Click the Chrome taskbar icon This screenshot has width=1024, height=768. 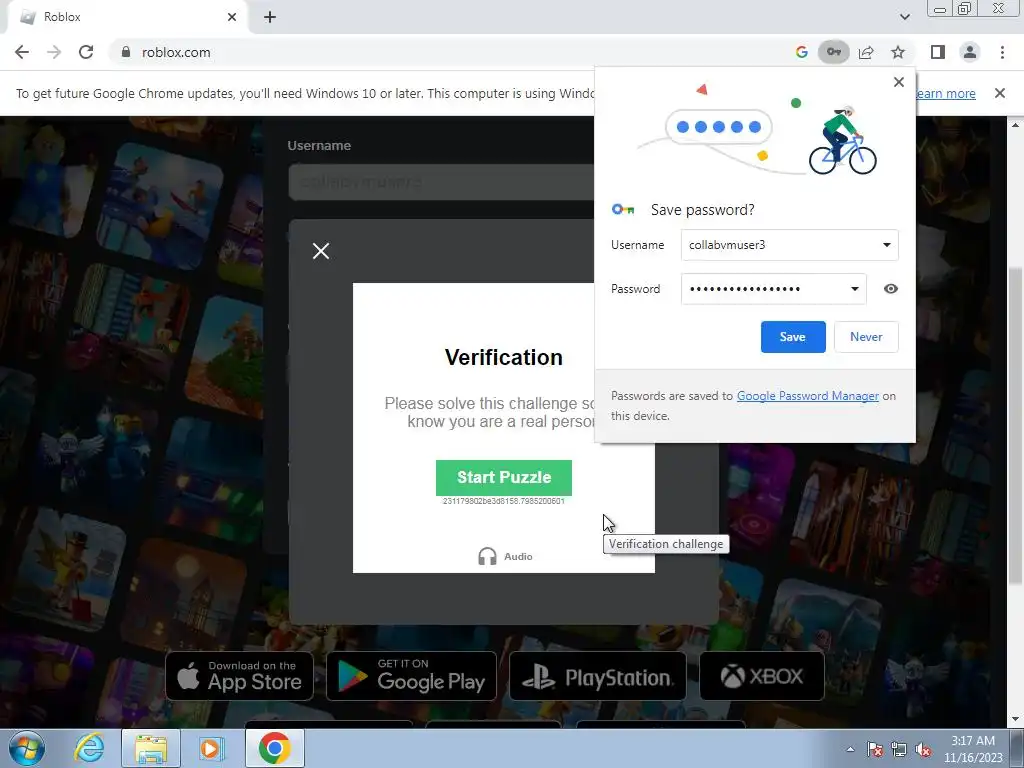pyautogui.click(x=274, y=748)
